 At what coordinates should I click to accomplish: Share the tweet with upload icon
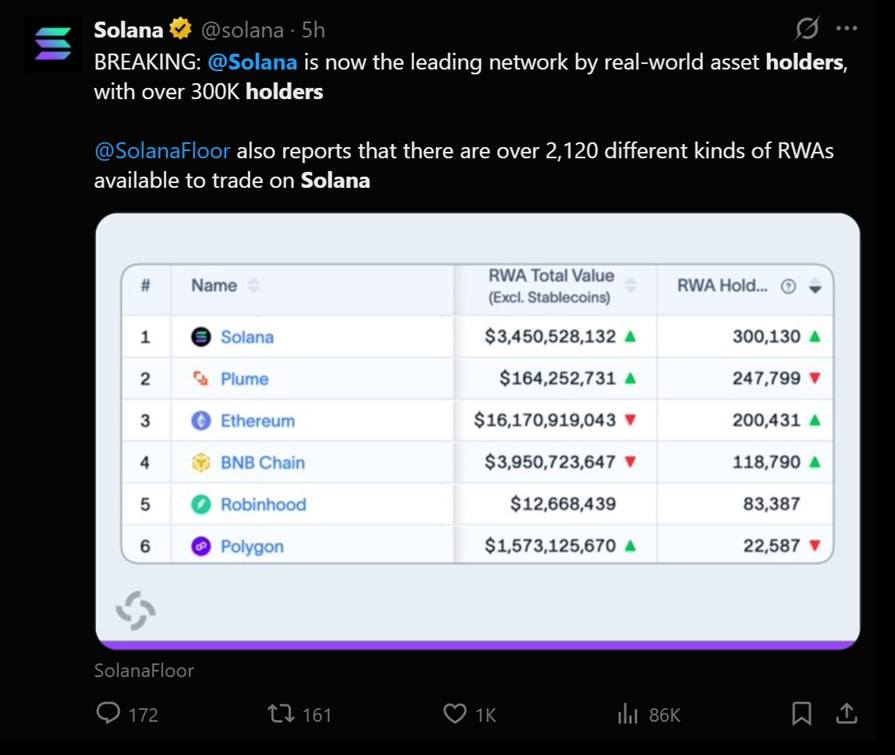coord(846,713)
